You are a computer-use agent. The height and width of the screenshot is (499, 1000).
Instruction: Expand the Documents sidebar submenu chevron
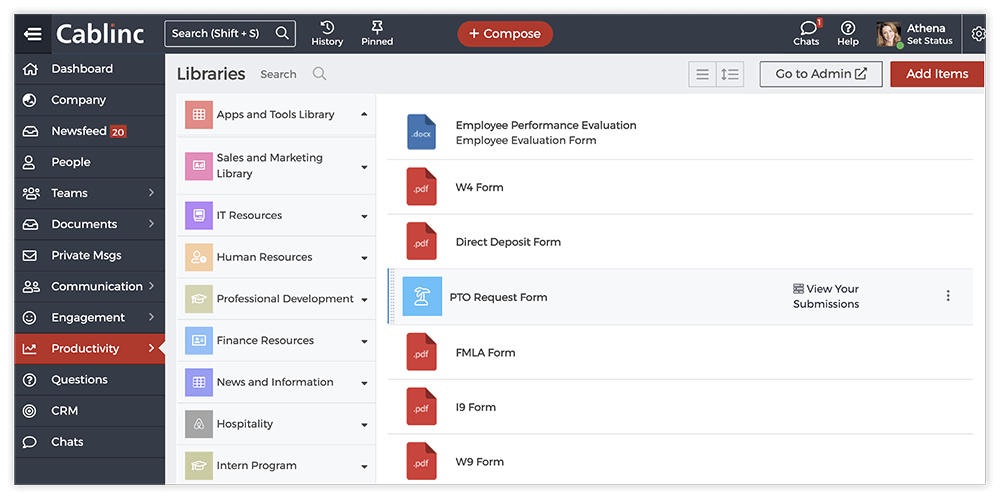tap(151, 224)
